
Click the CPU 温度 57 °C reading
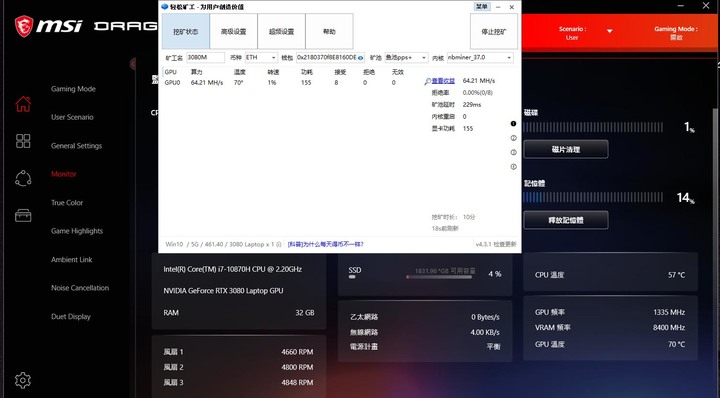[x=610, y=275]
